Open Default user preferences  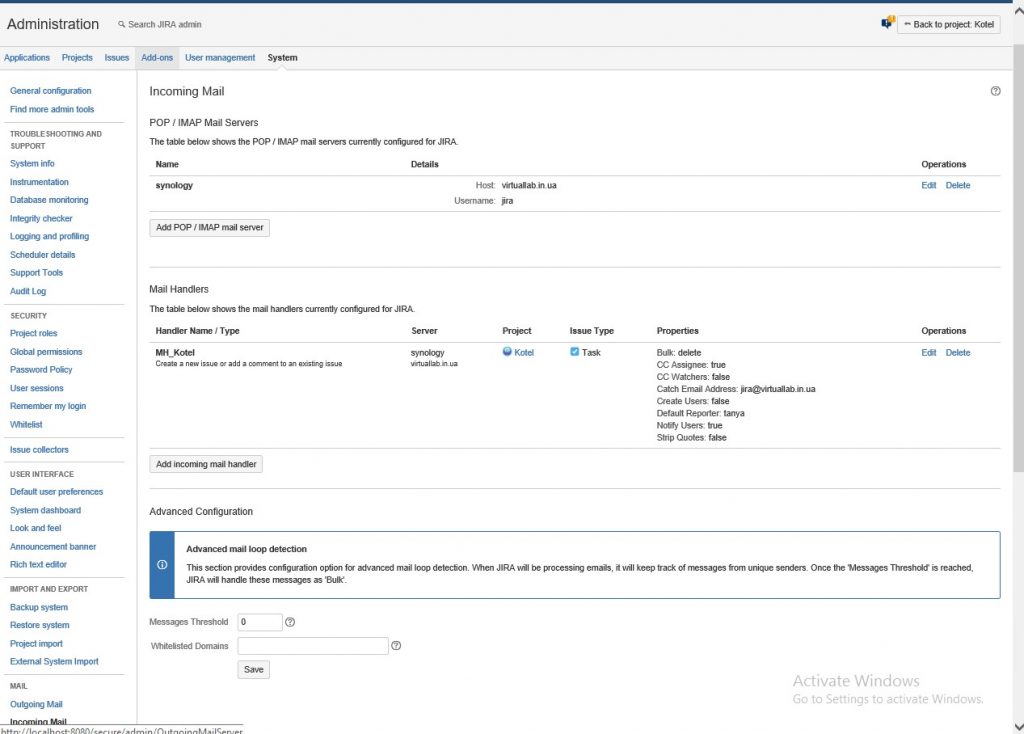point(56,492)
